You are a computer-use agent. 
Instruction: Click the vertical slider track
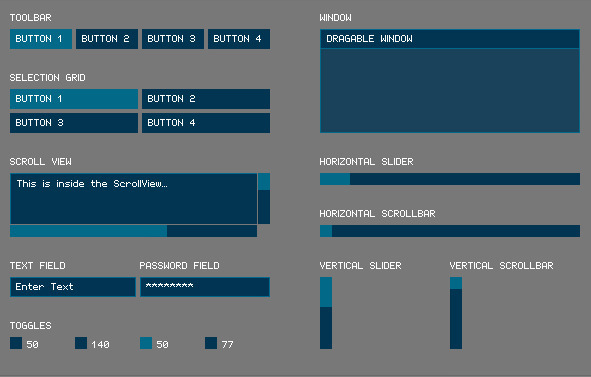pyautogui.click(x=326, y=313)
